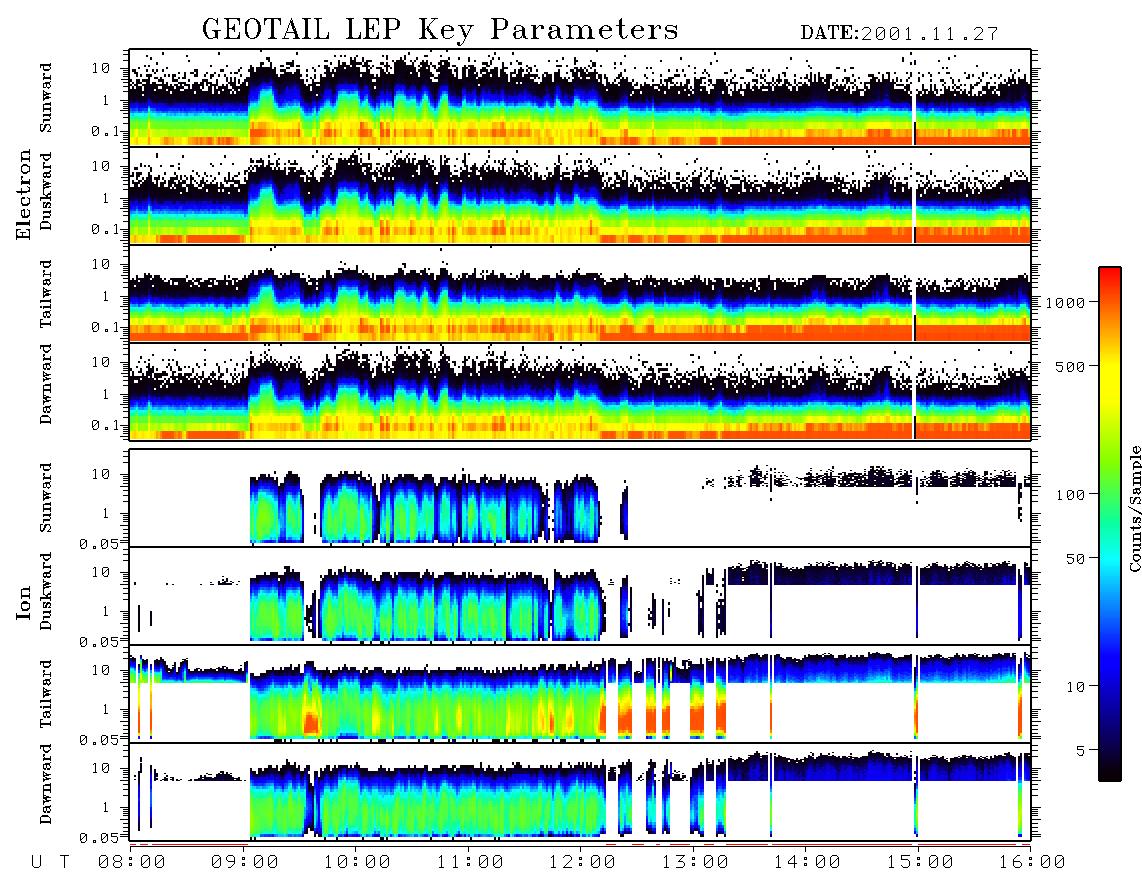Select the Ion Tailward panel label

(x=46, y=694)
